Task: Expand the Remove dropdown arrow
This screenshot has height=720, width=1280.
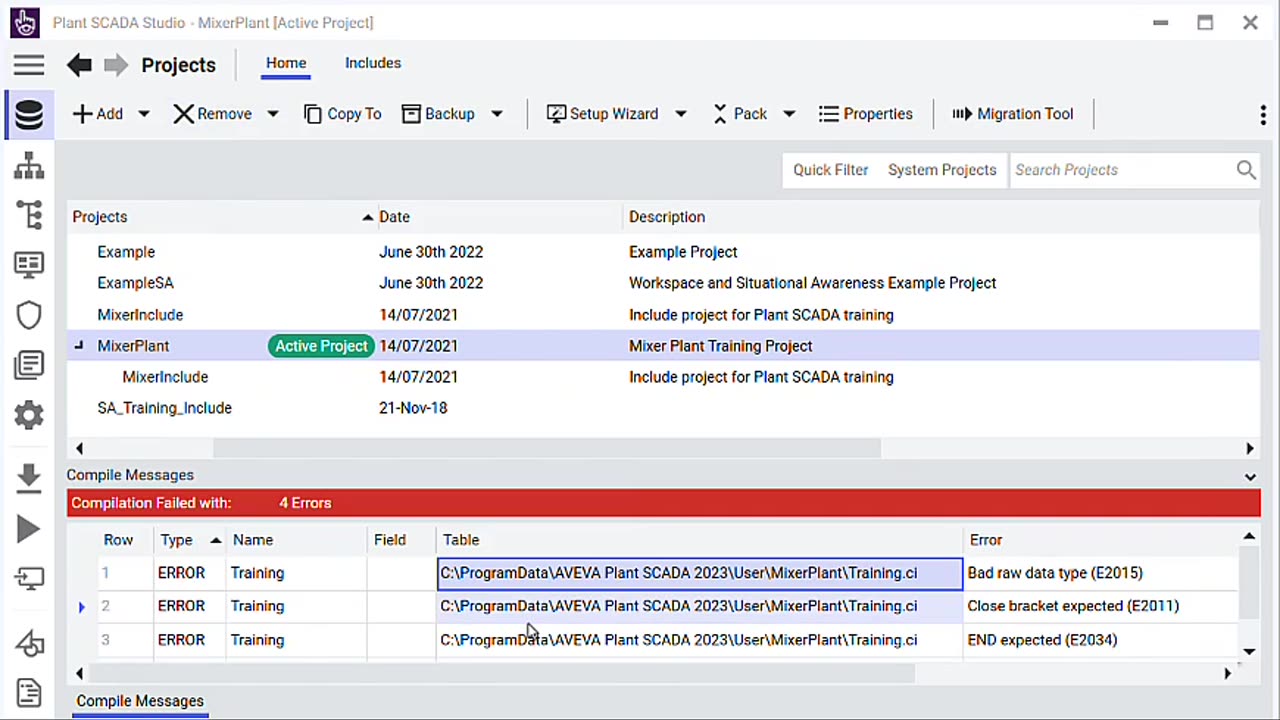Action: [x=272, y=114]
